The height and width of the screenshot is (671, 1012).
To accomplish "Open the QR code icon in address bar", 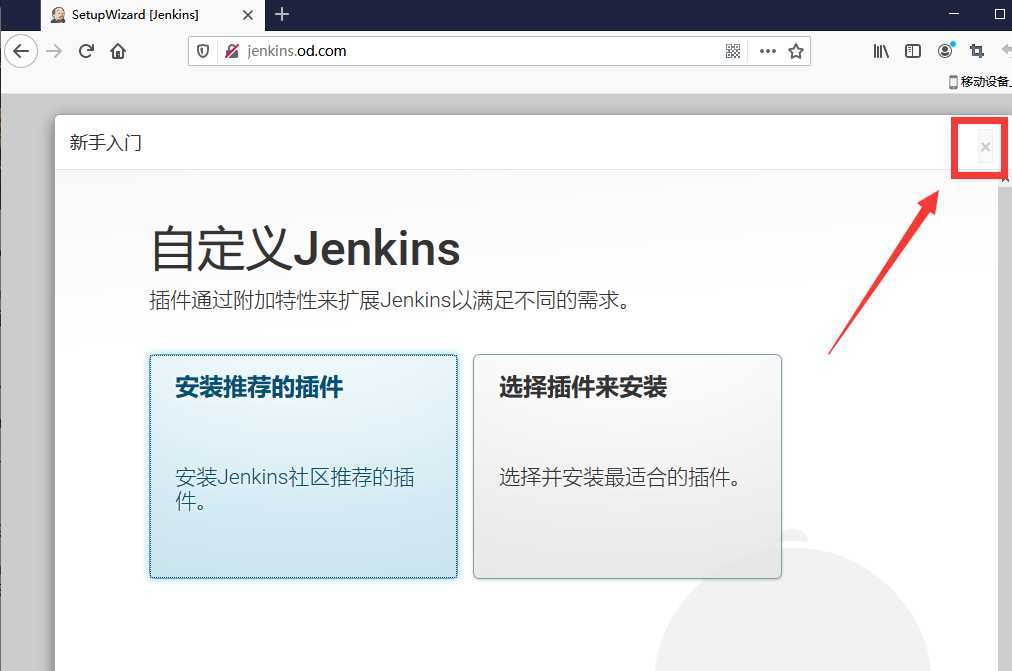I will 733,51.
